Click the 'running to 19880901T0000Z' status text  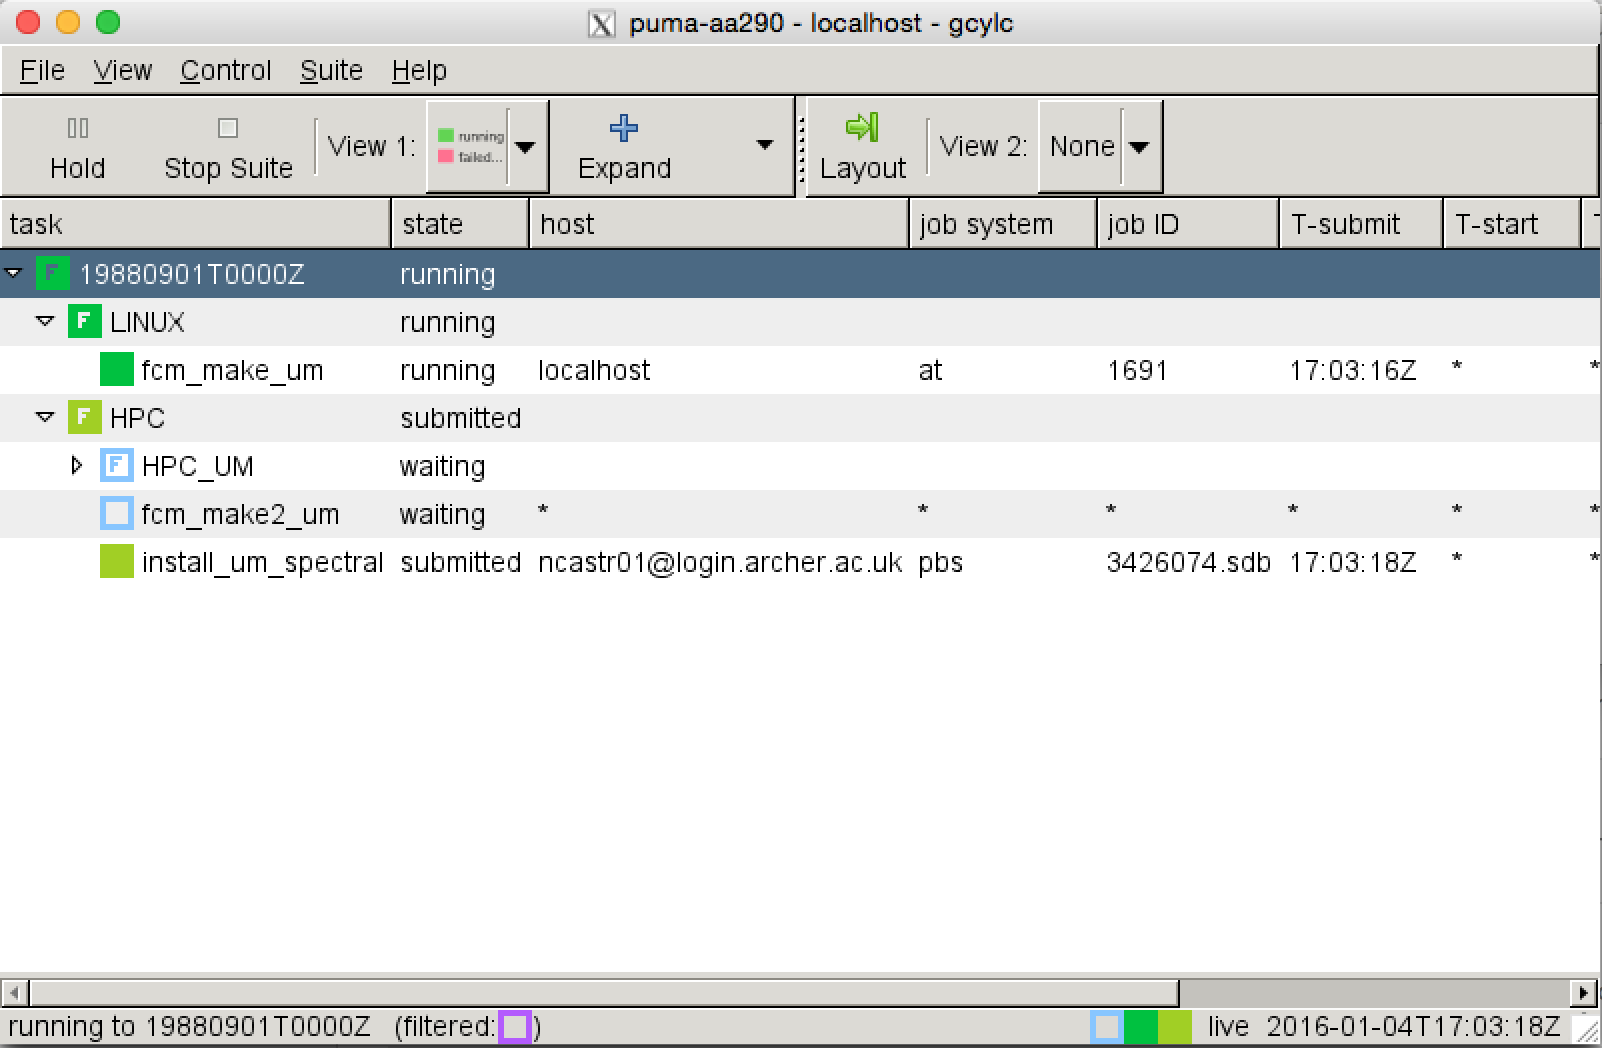tap(189, 1027)
